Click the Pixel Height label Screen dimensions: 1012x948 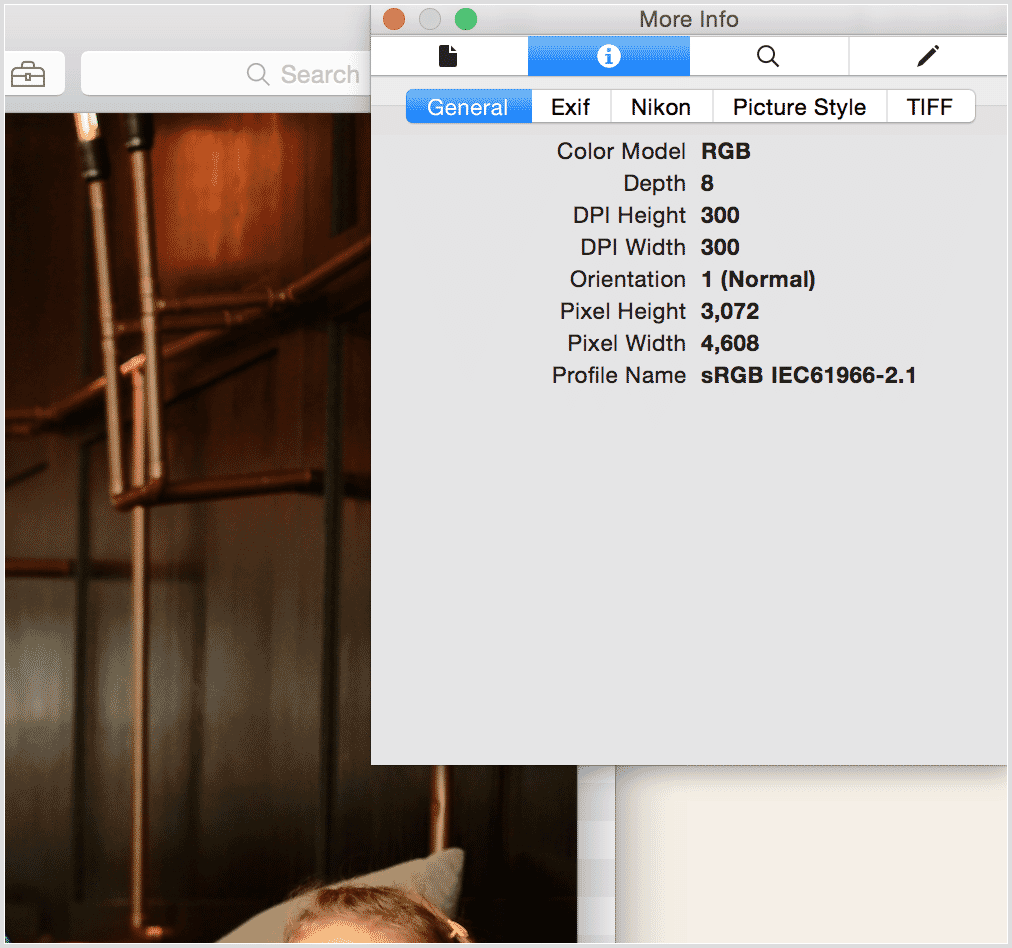click(x=623, y=312)
